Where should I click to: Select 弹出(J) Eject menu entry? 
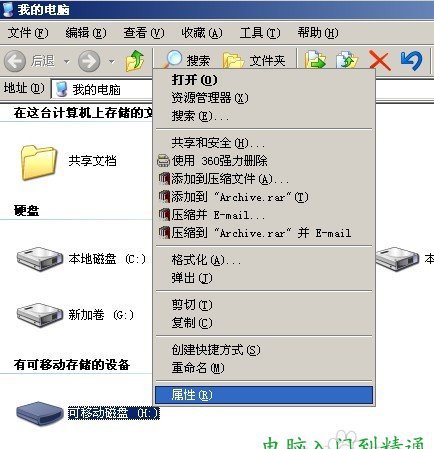pyautogui.click(x=264, y=278)
